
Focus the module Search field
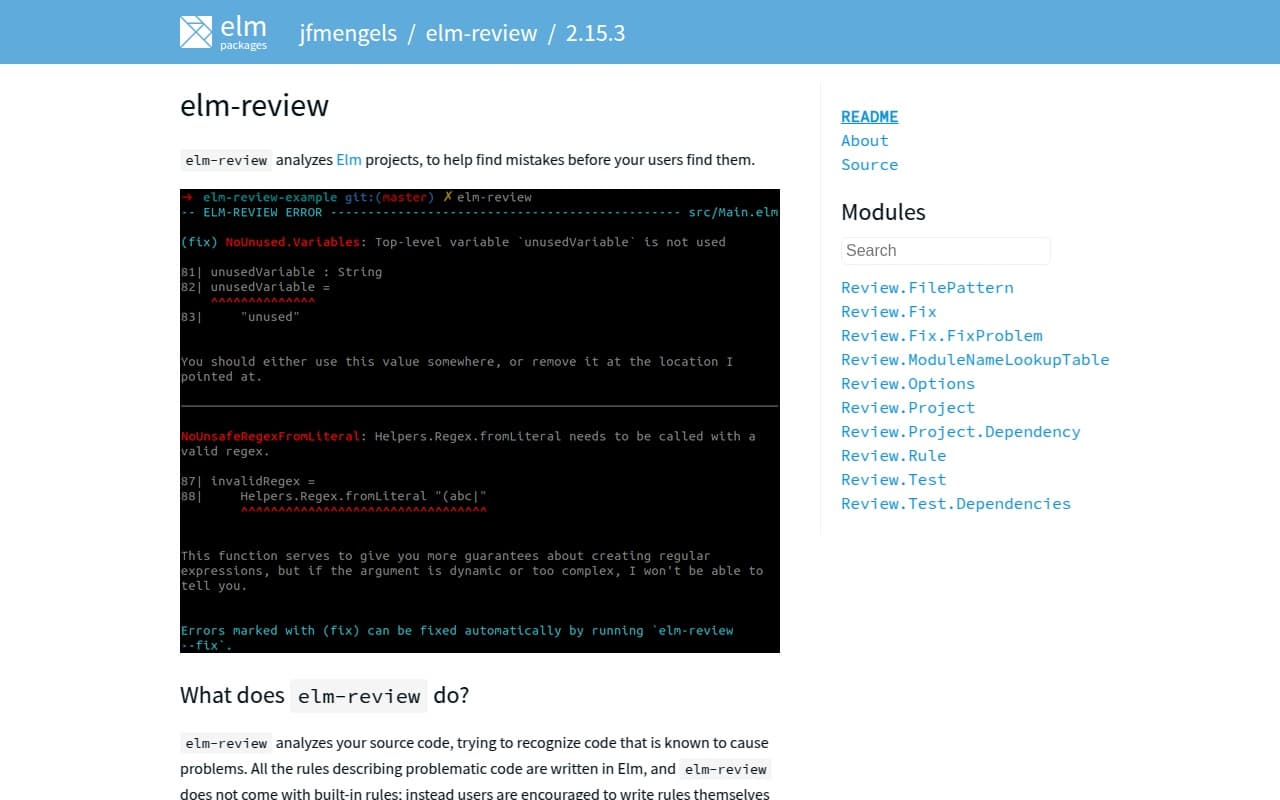click(946, 251)
